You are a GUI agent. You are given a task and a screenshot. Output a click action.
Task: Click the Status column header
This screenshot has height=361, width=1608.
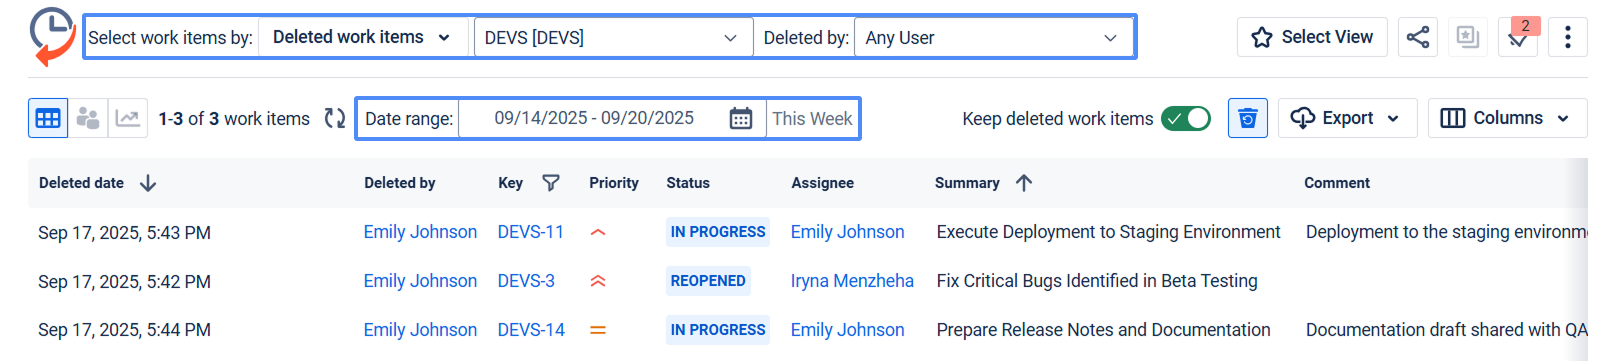tap(688, 183)
